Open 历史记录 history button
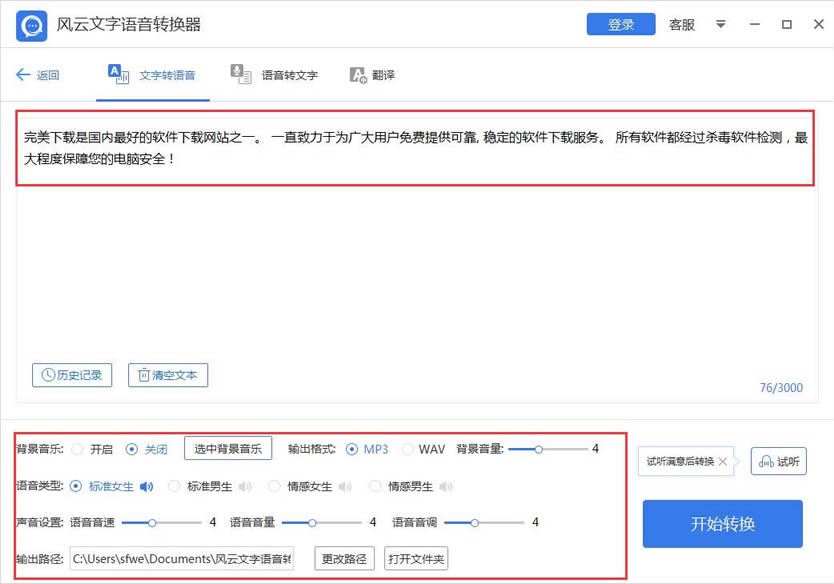Screen dimensions: 834x584 coord(72,375)
